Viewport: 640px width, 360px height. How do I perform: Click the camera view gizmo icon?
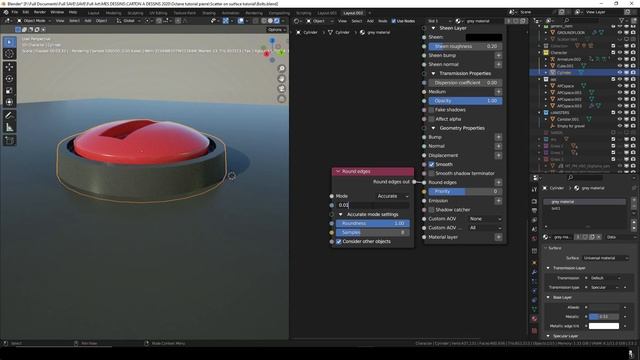(x=282, y=89)
